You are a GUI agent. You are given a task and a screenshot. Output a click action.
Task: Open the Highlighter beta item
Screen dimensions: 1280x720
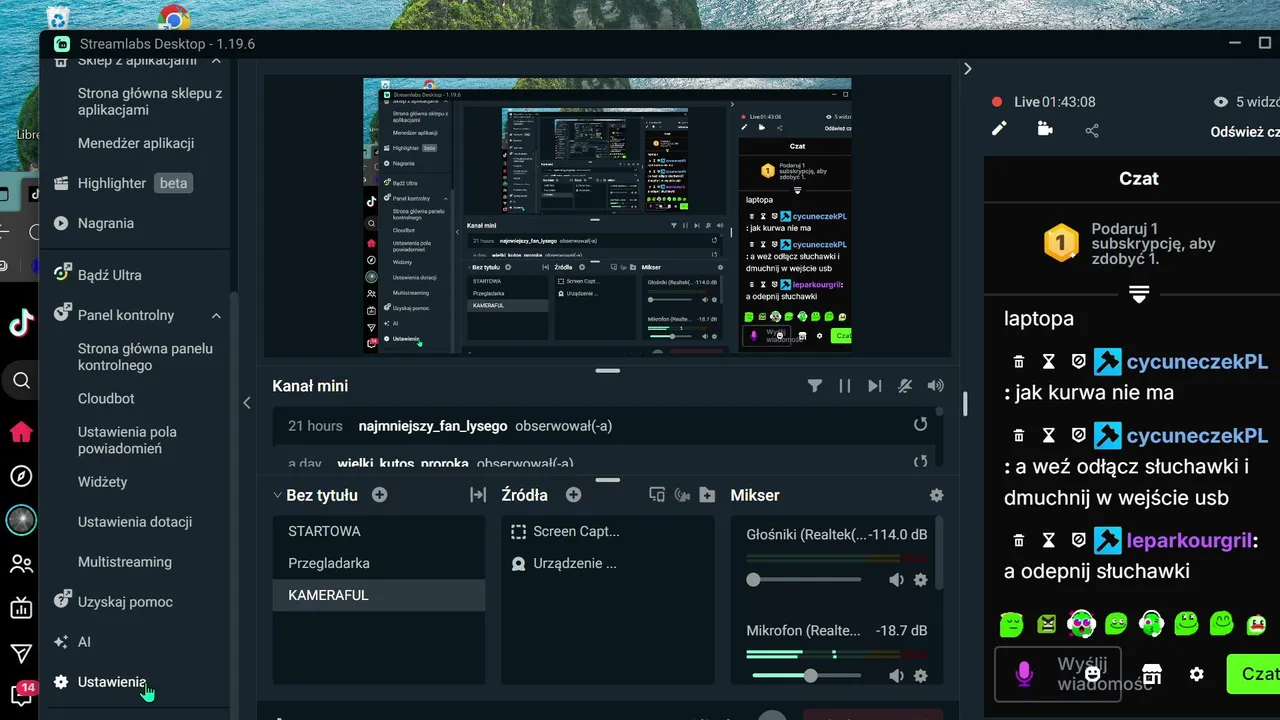122,183
